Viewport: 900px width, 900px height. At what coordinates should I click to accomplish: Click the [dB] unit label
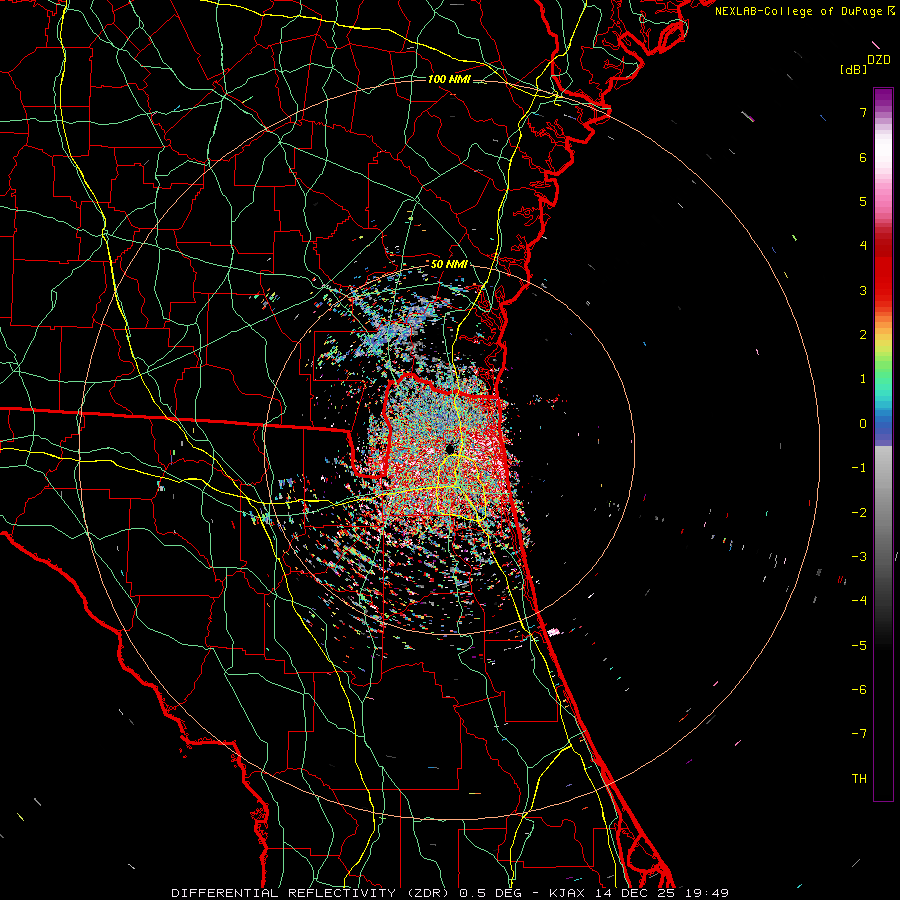pos(853,69)
